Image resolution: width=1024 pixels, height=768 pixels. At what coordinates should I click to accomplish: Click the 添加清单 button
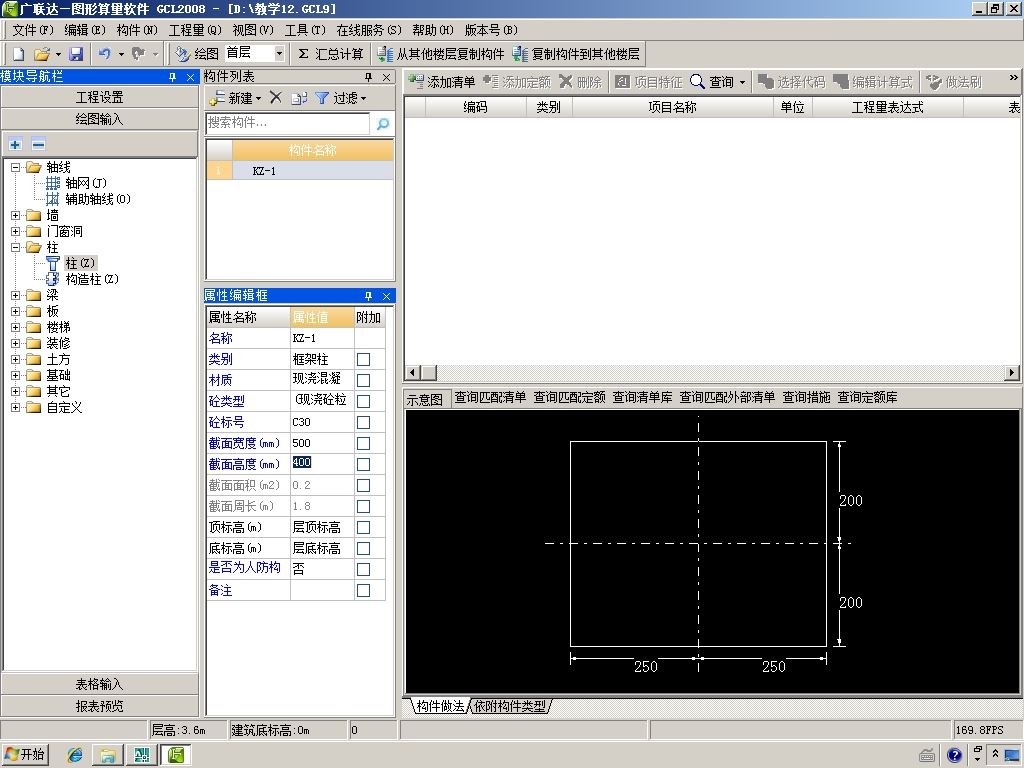[442, 82]
